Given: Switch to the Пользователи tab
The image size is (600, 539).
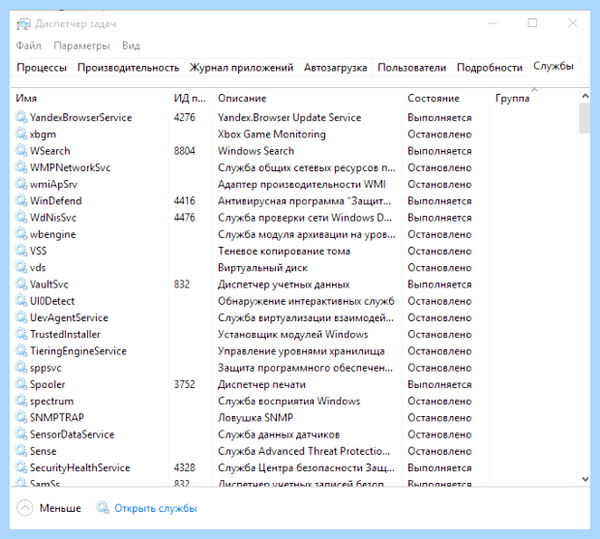Looking at the screenshot, I should tap(412, 68).
